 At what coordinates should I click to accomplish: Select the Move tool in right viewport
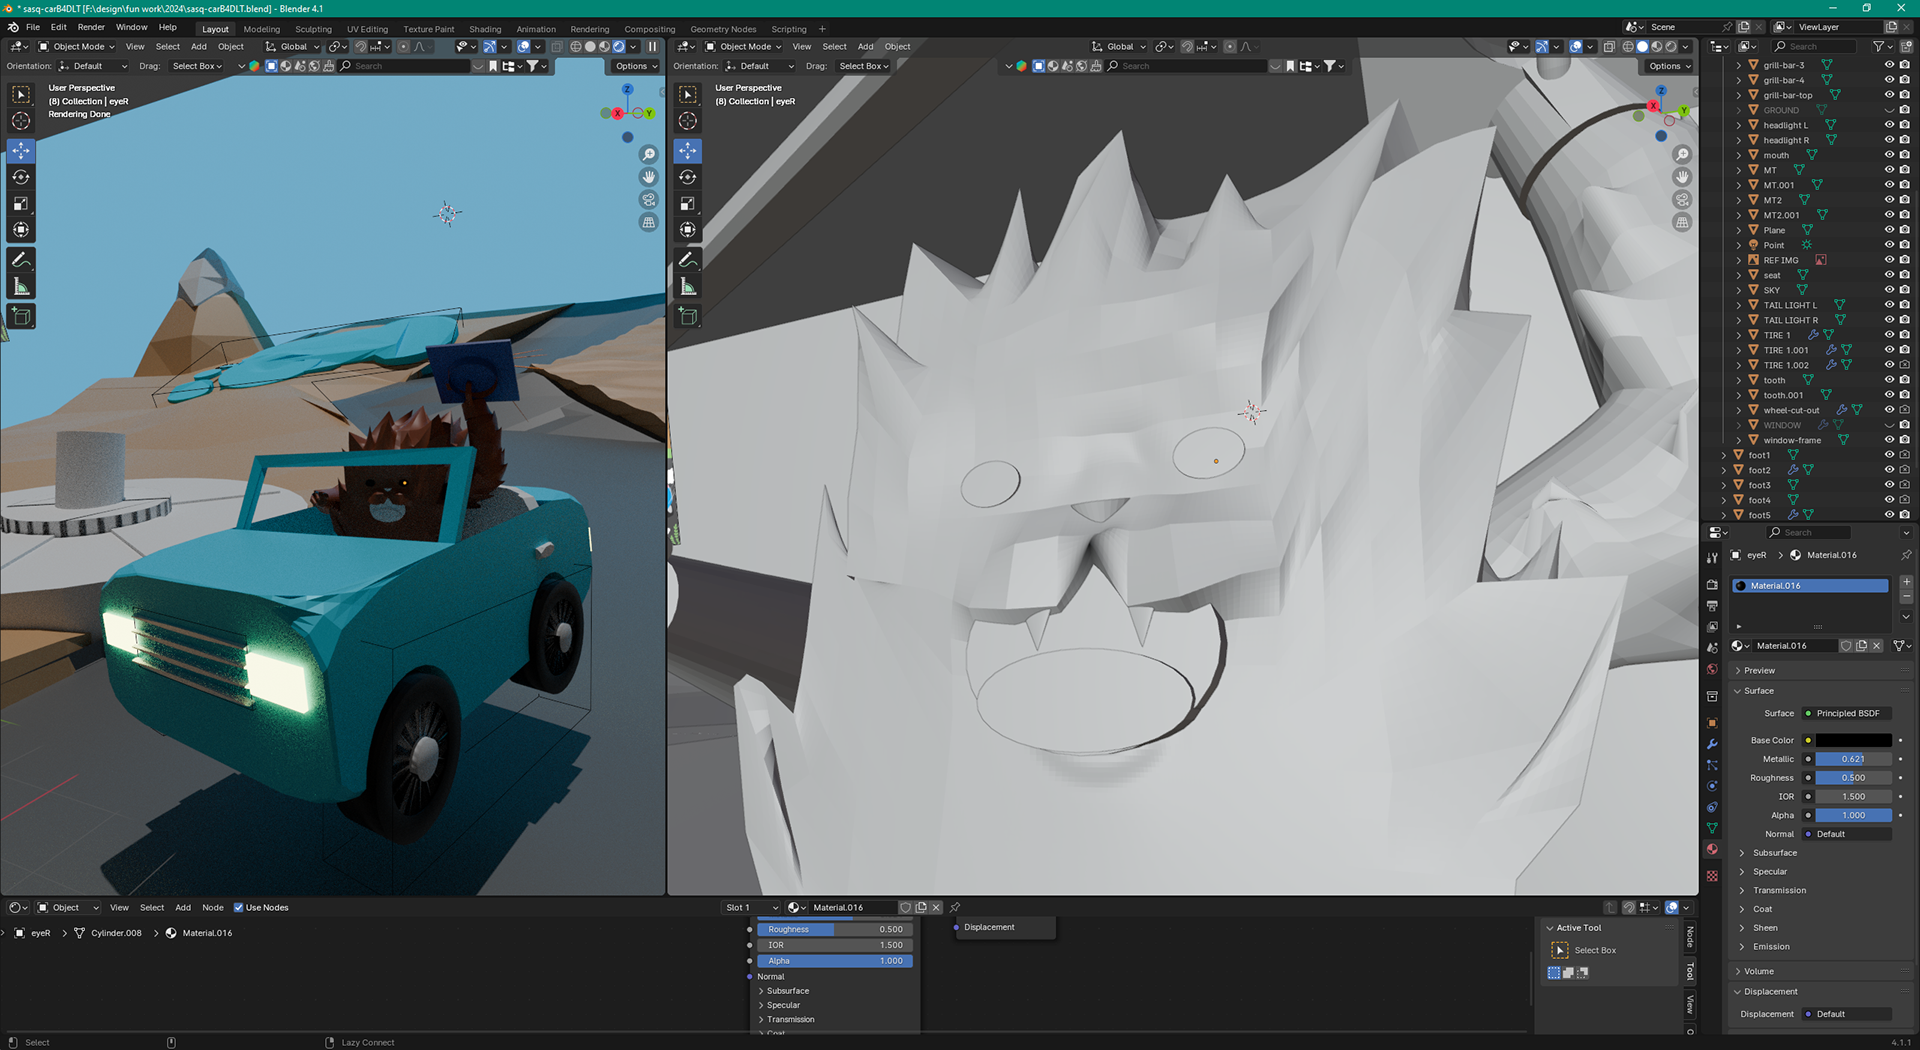point(688,150)
